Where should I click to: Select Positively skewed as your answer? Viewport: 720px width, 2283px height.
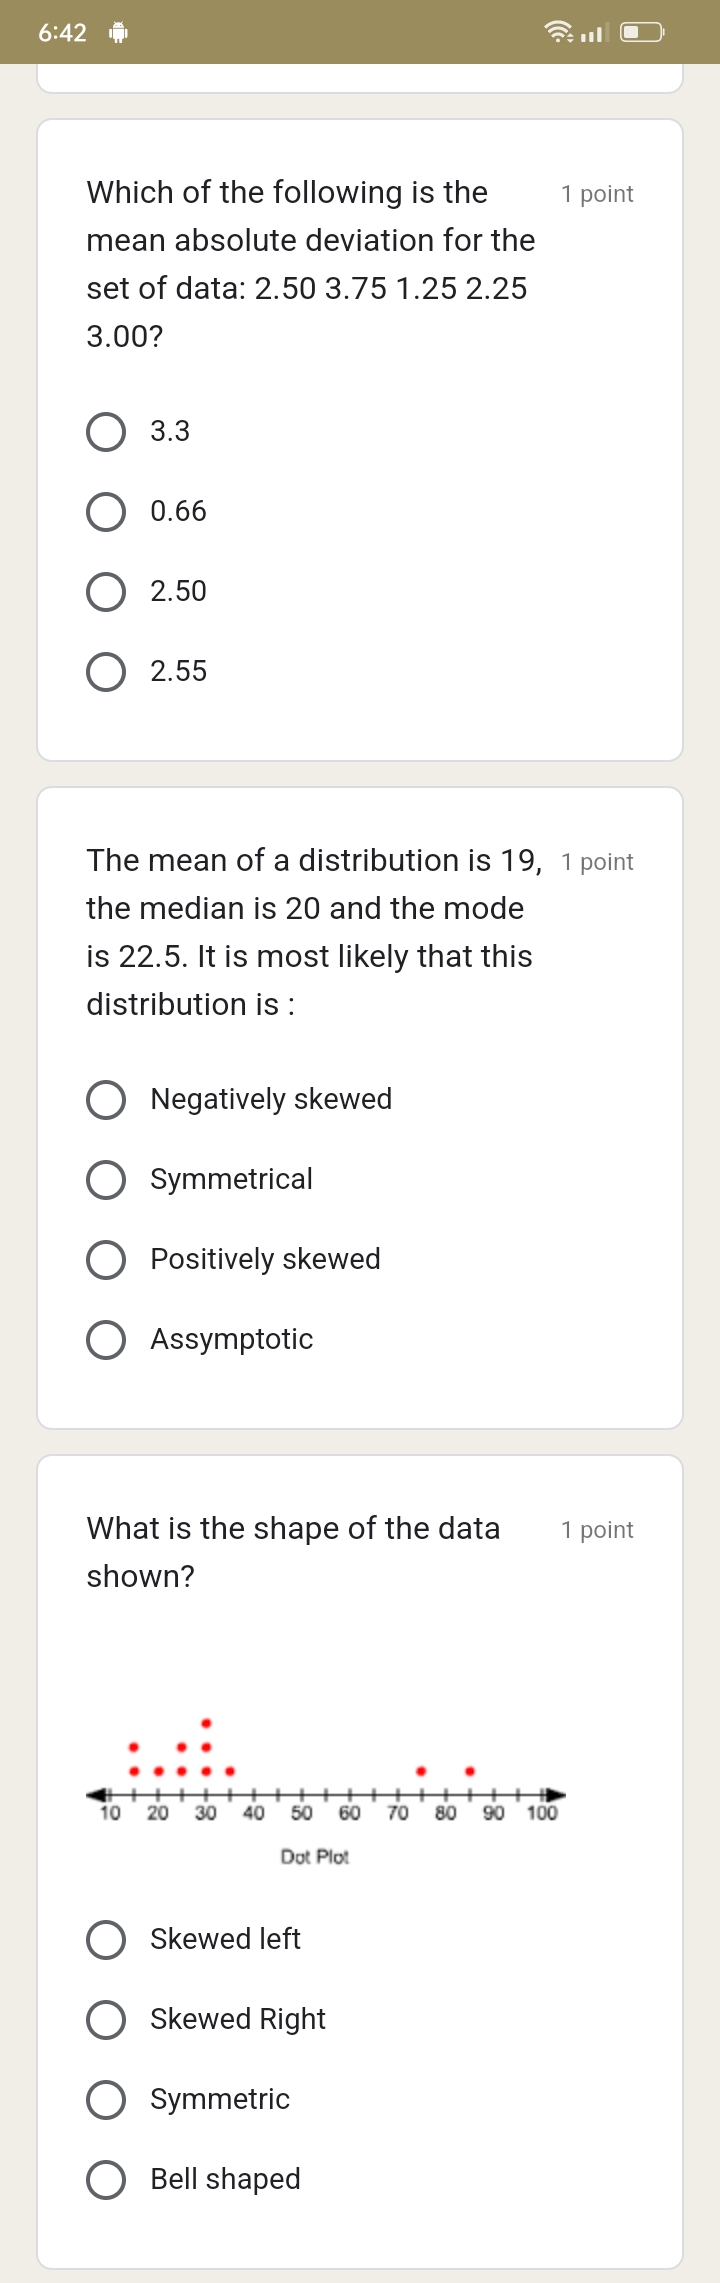(105, 1259)
